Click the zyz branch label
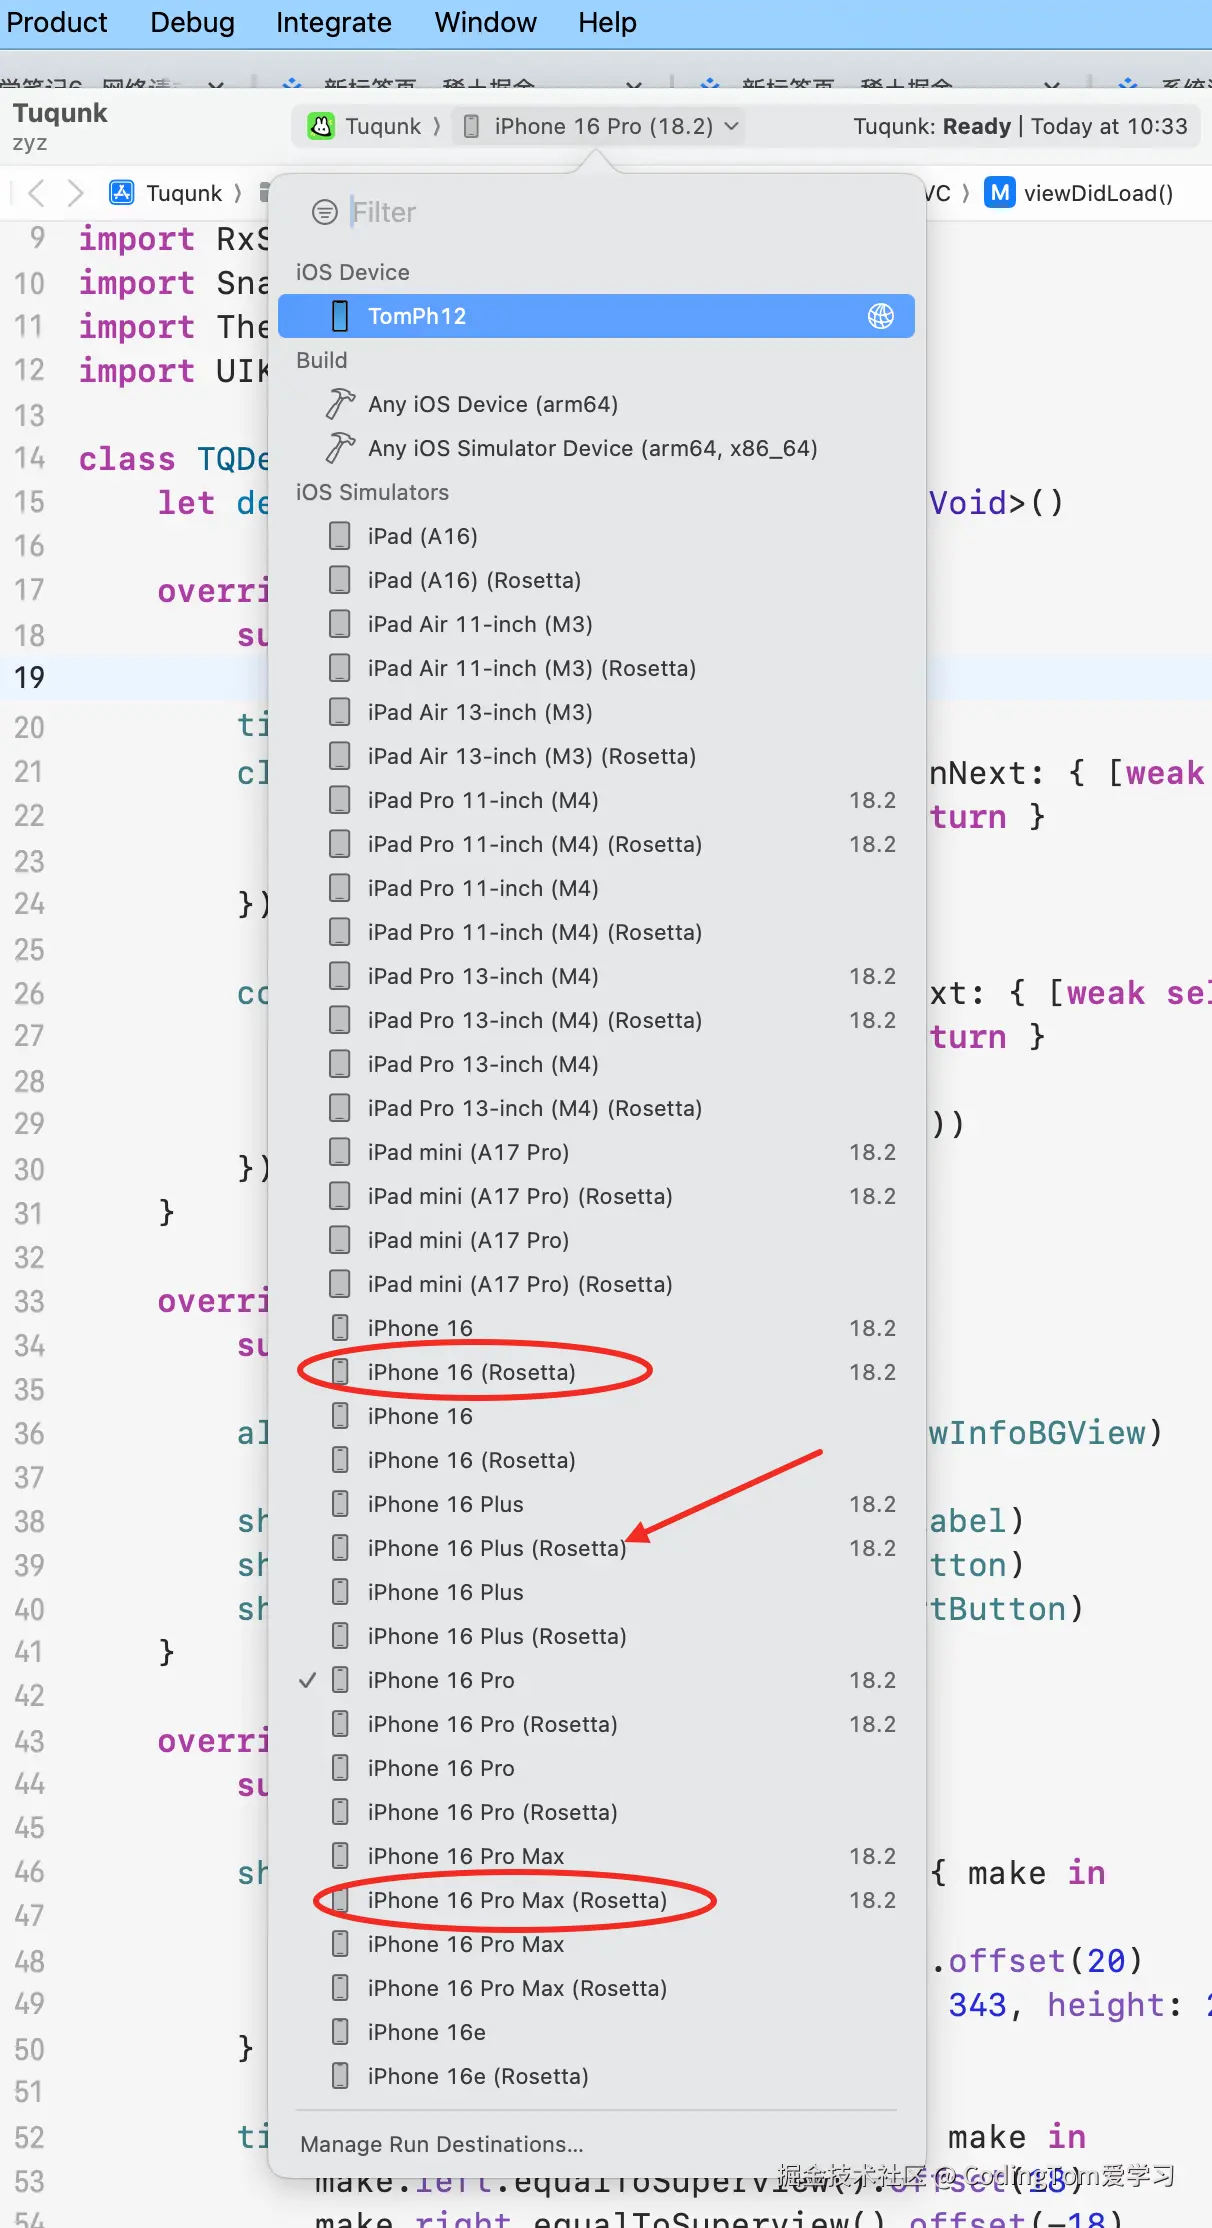Viewport: 1212px width, 2228px height. (x=30, y=144)
